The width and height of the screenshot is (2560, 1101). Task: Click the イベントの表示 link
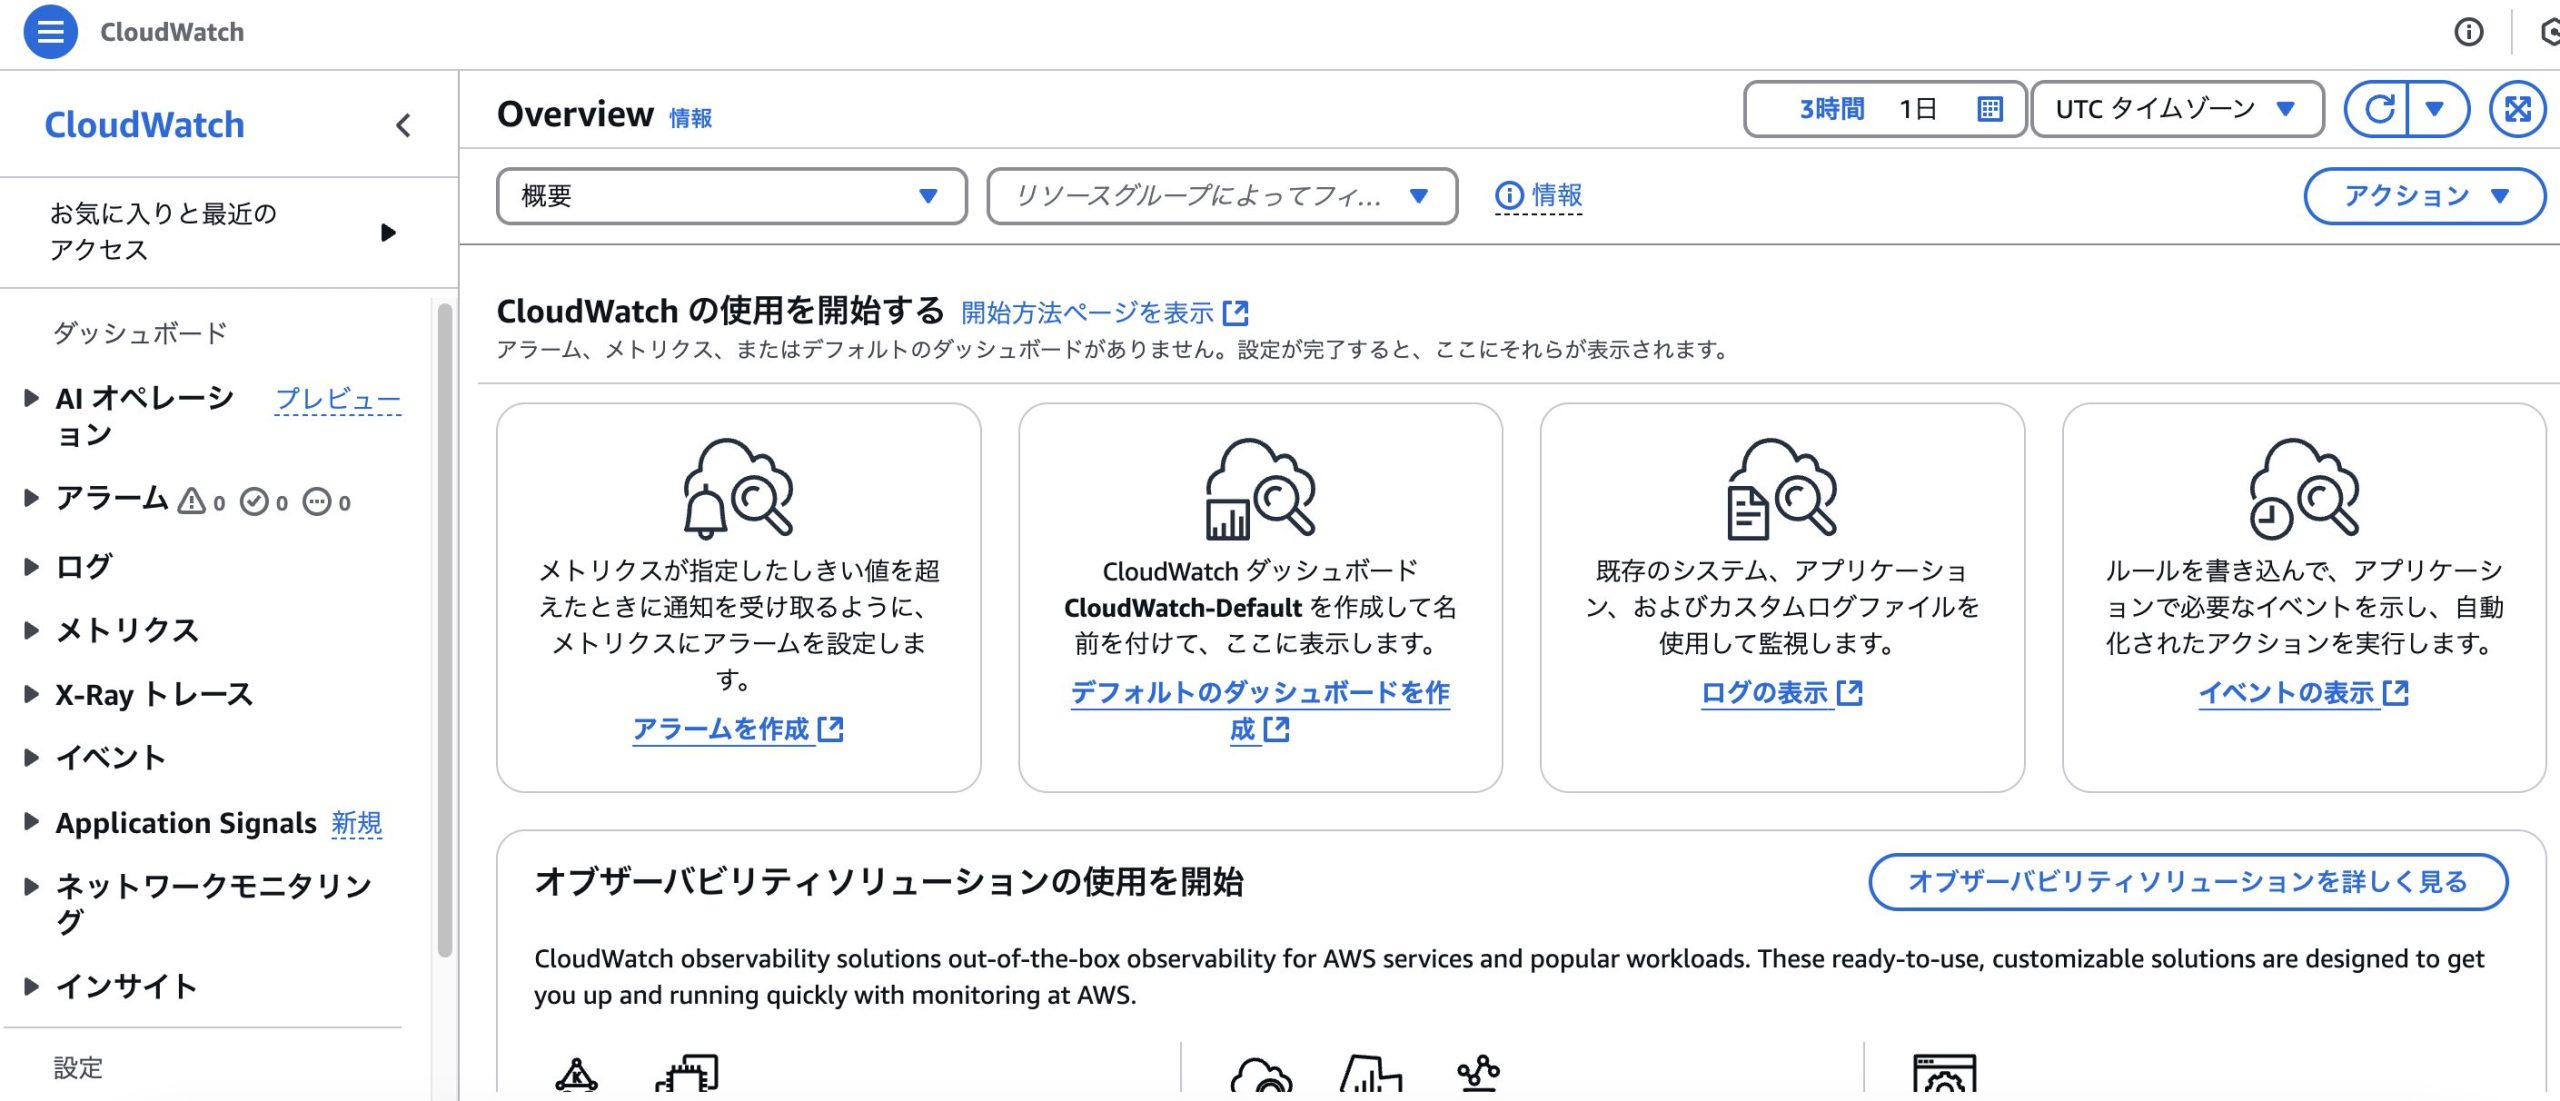[x=2304, y=692]
